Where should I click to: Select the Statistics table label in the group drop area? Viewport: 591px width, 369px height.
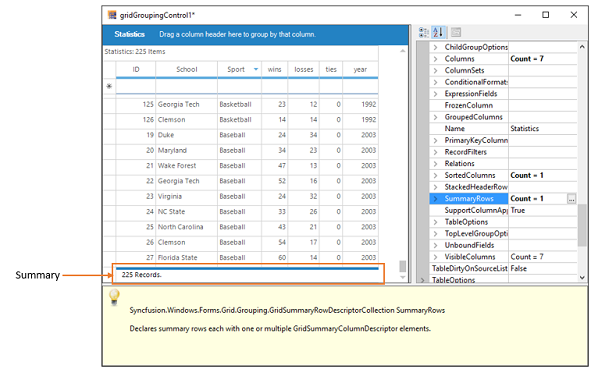point(129,34)
